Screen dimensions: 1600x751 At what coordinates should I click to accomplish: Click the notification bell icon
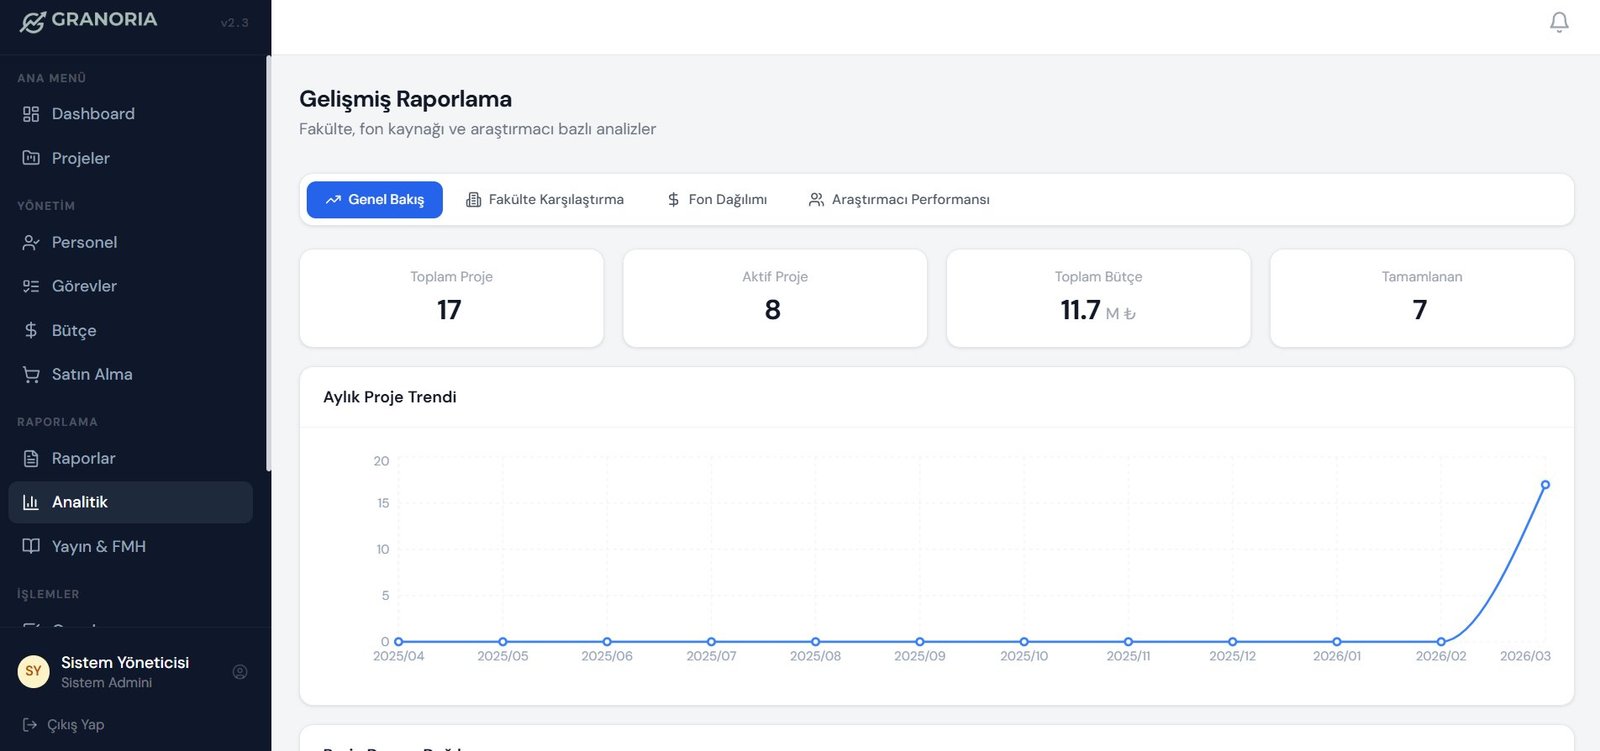pyautogui.click(x=1558, y=22)
